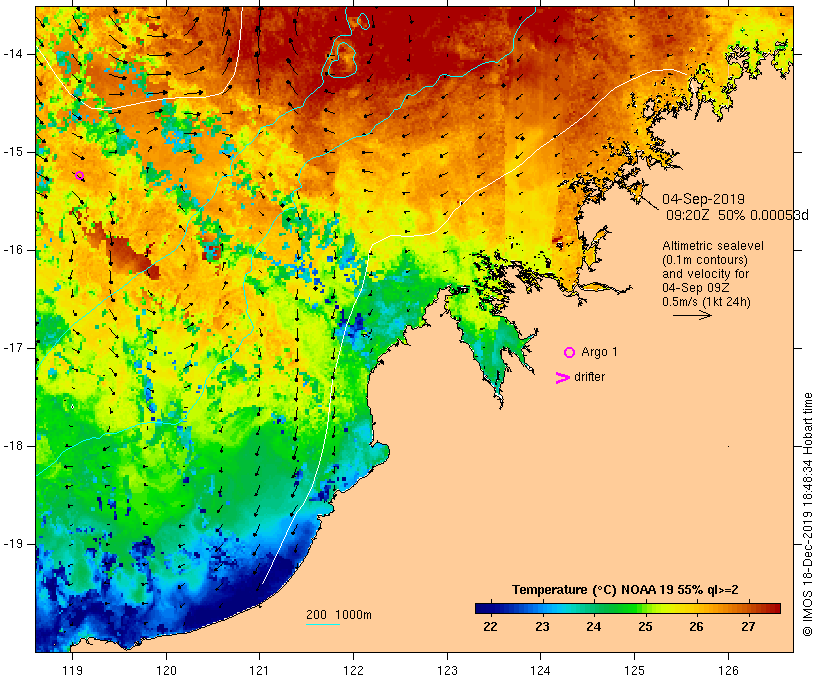Screen dimensions: 820x680
Task: Click the -16 latitude axis label
Action: tap(13, 250)
